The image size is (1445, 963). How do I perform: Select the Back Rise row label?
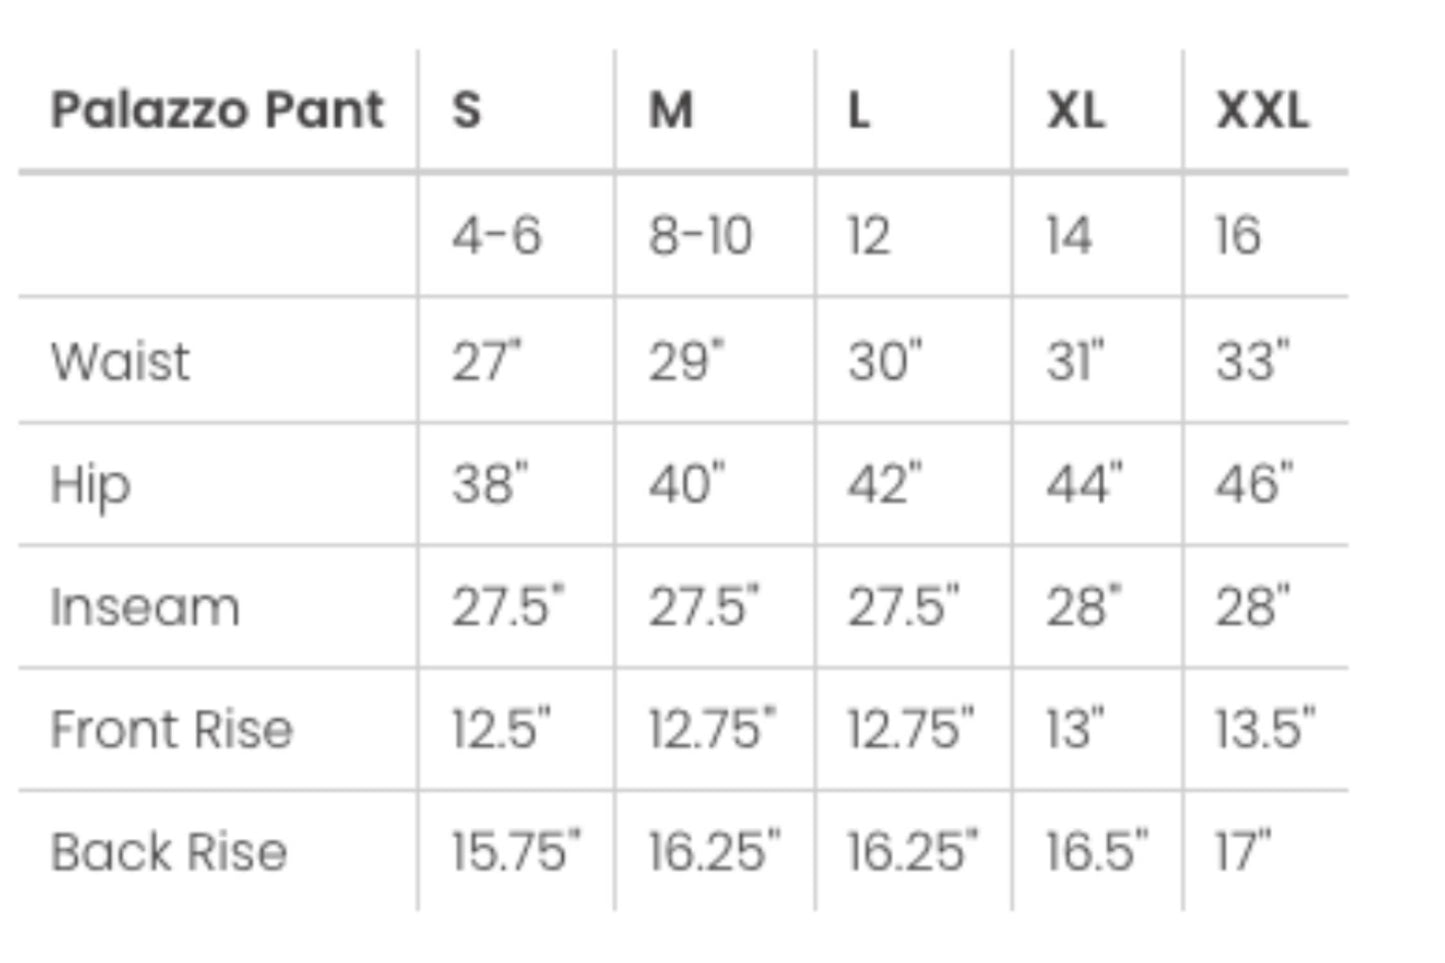pyautogui.click(x=169, y=852)
